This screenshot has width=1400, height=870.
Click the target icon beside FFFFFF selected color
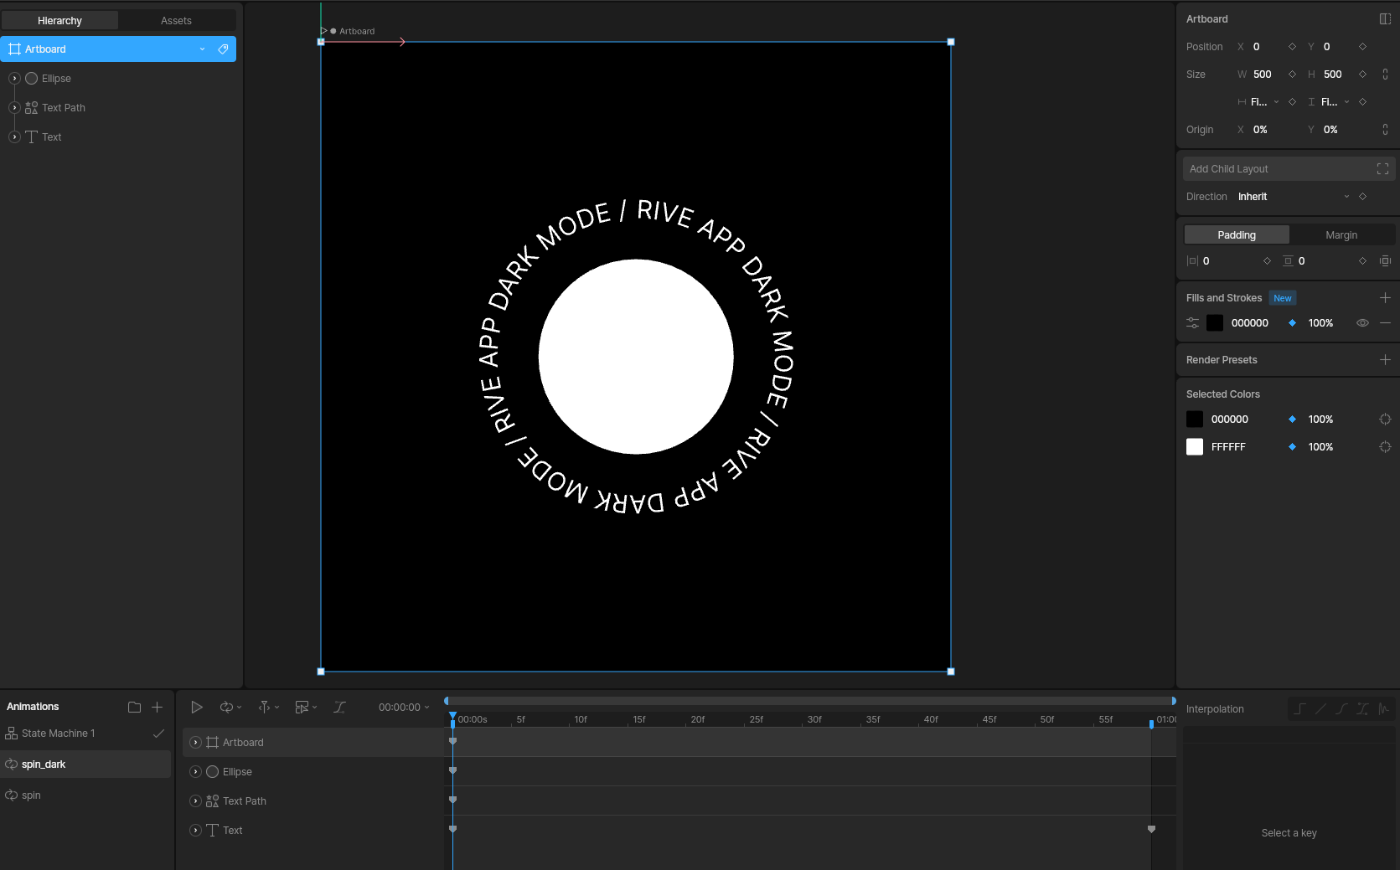(x=1385, y=447)
